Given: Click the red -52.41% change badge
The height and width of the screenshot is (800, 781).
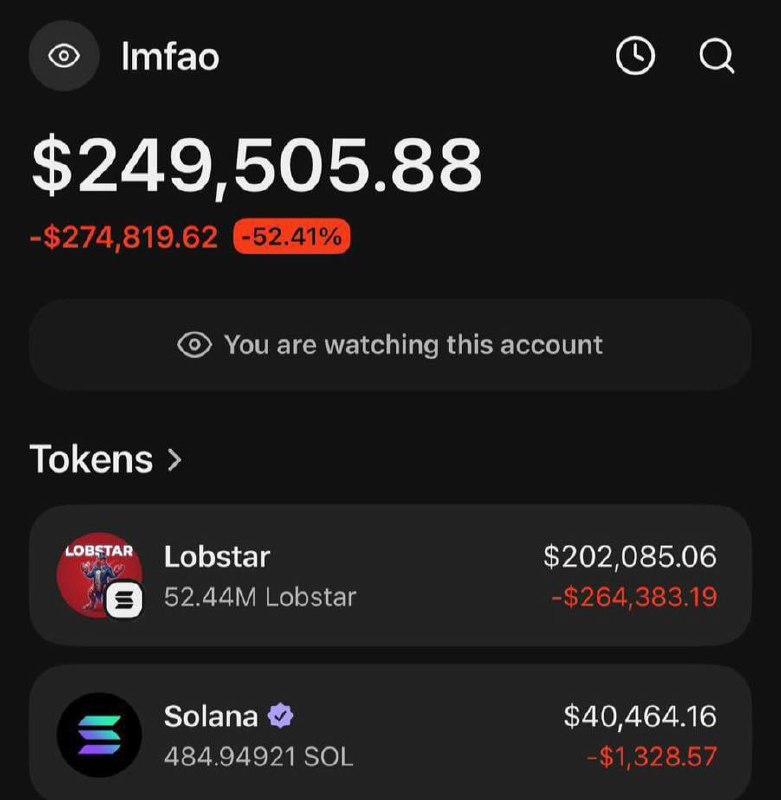Looking at the screenshot, I should 291,237.
